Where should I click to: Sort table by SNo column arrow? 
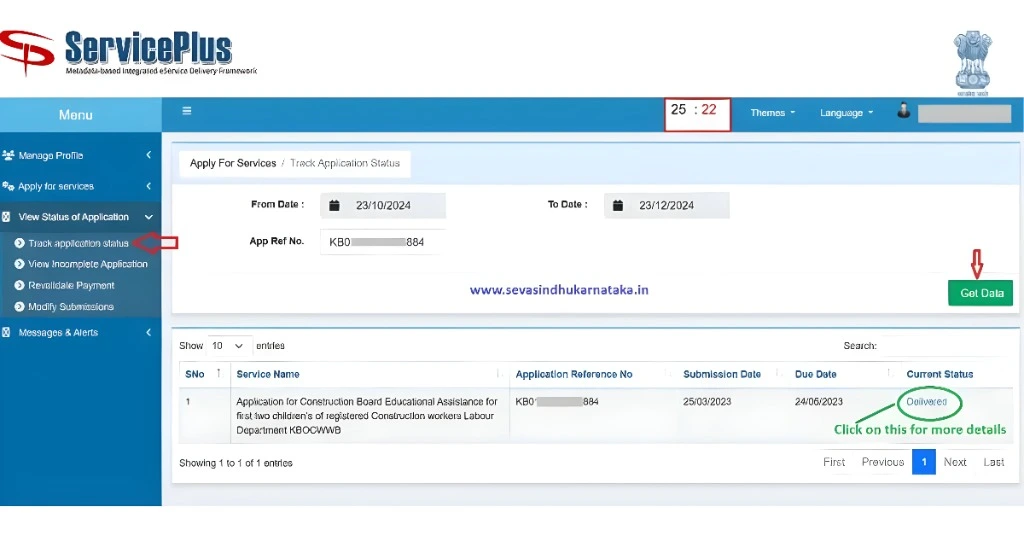pos(218,373)
